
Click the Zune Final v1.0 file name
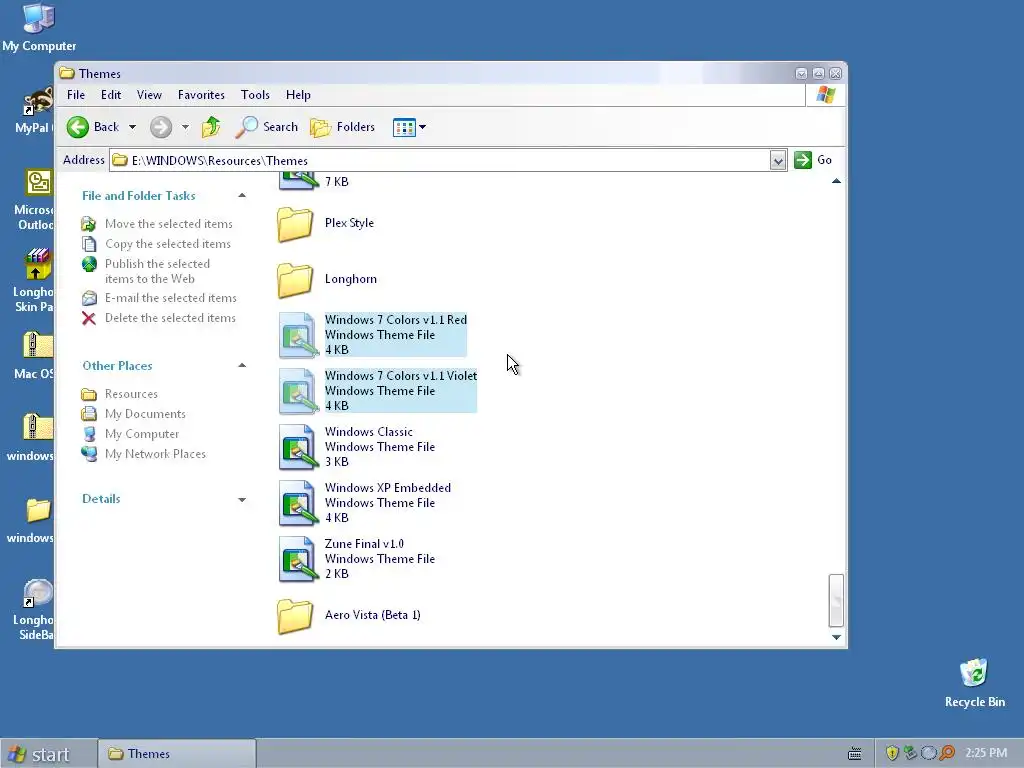(x=364, y=544)
